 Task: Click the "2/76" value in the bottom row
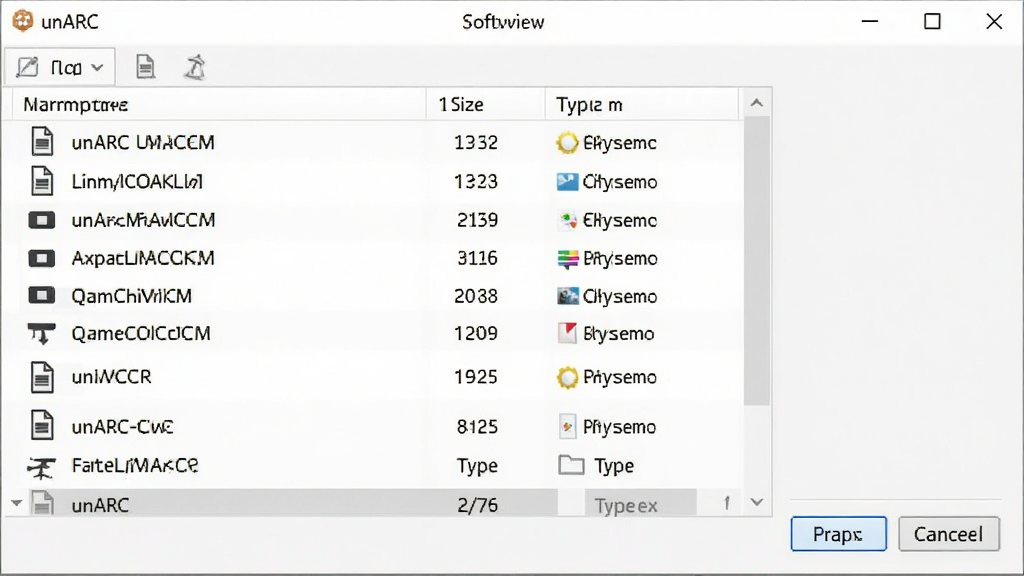(477, 505)
